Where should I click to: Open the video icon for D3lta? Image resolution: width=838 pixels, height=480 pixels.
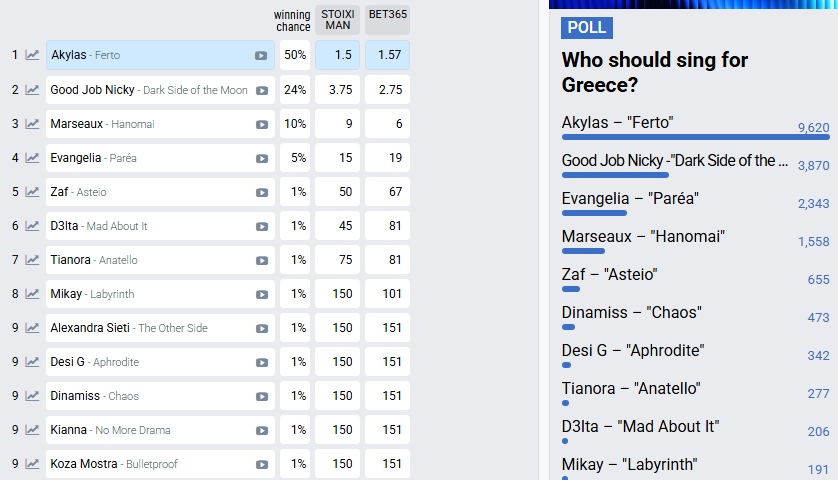coord(262,226)
